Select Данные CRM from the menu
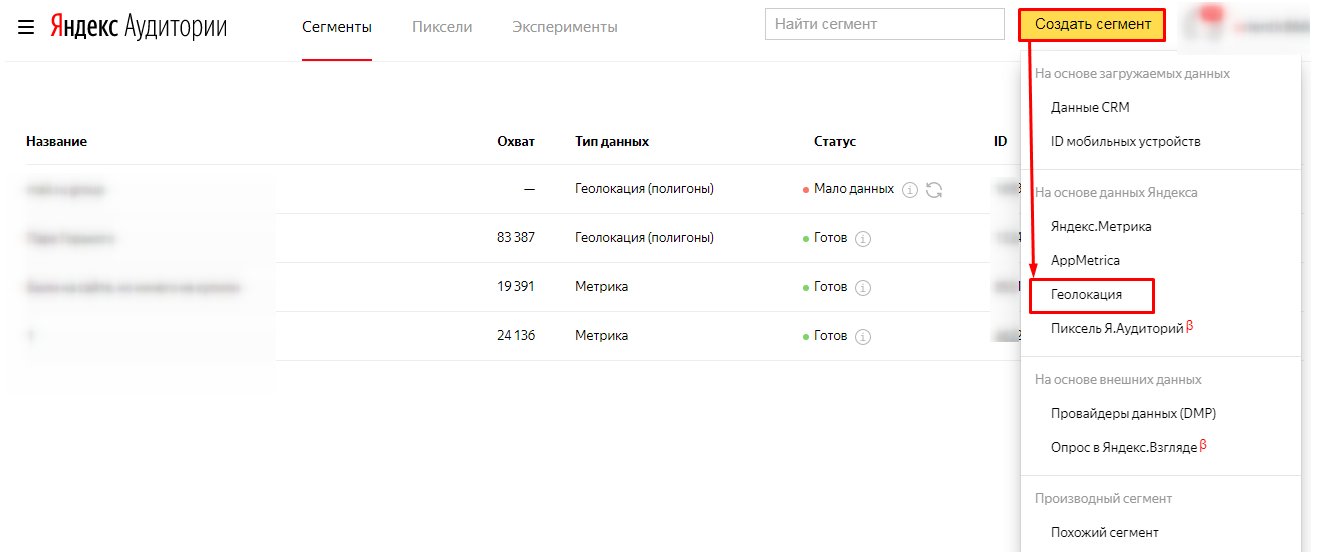1318x552 pixels. click(1090, 107)
